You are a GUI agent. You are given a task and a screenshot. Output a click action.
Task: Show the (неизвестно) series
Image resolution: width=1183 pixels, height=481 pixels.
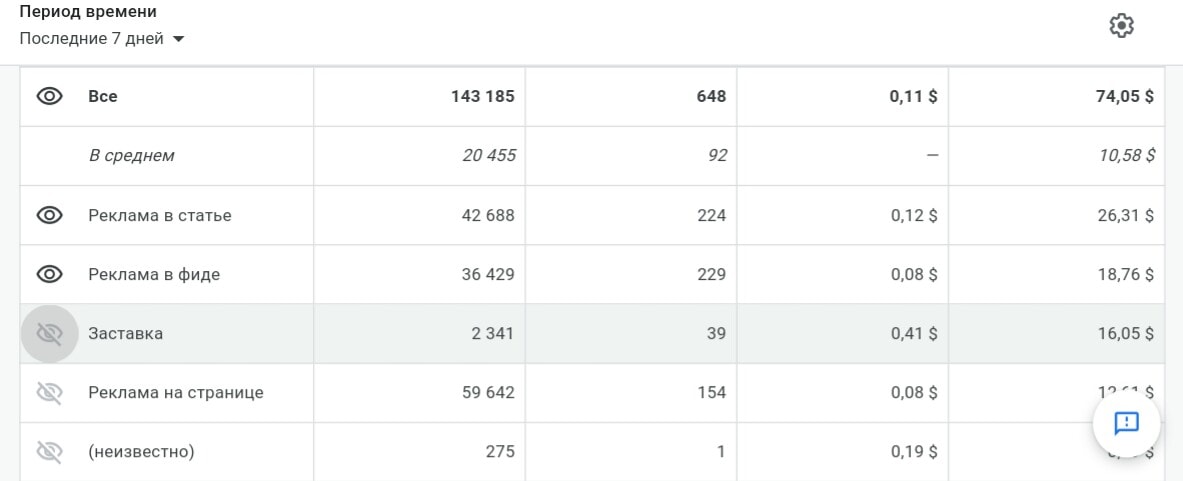tap(50, 452)
